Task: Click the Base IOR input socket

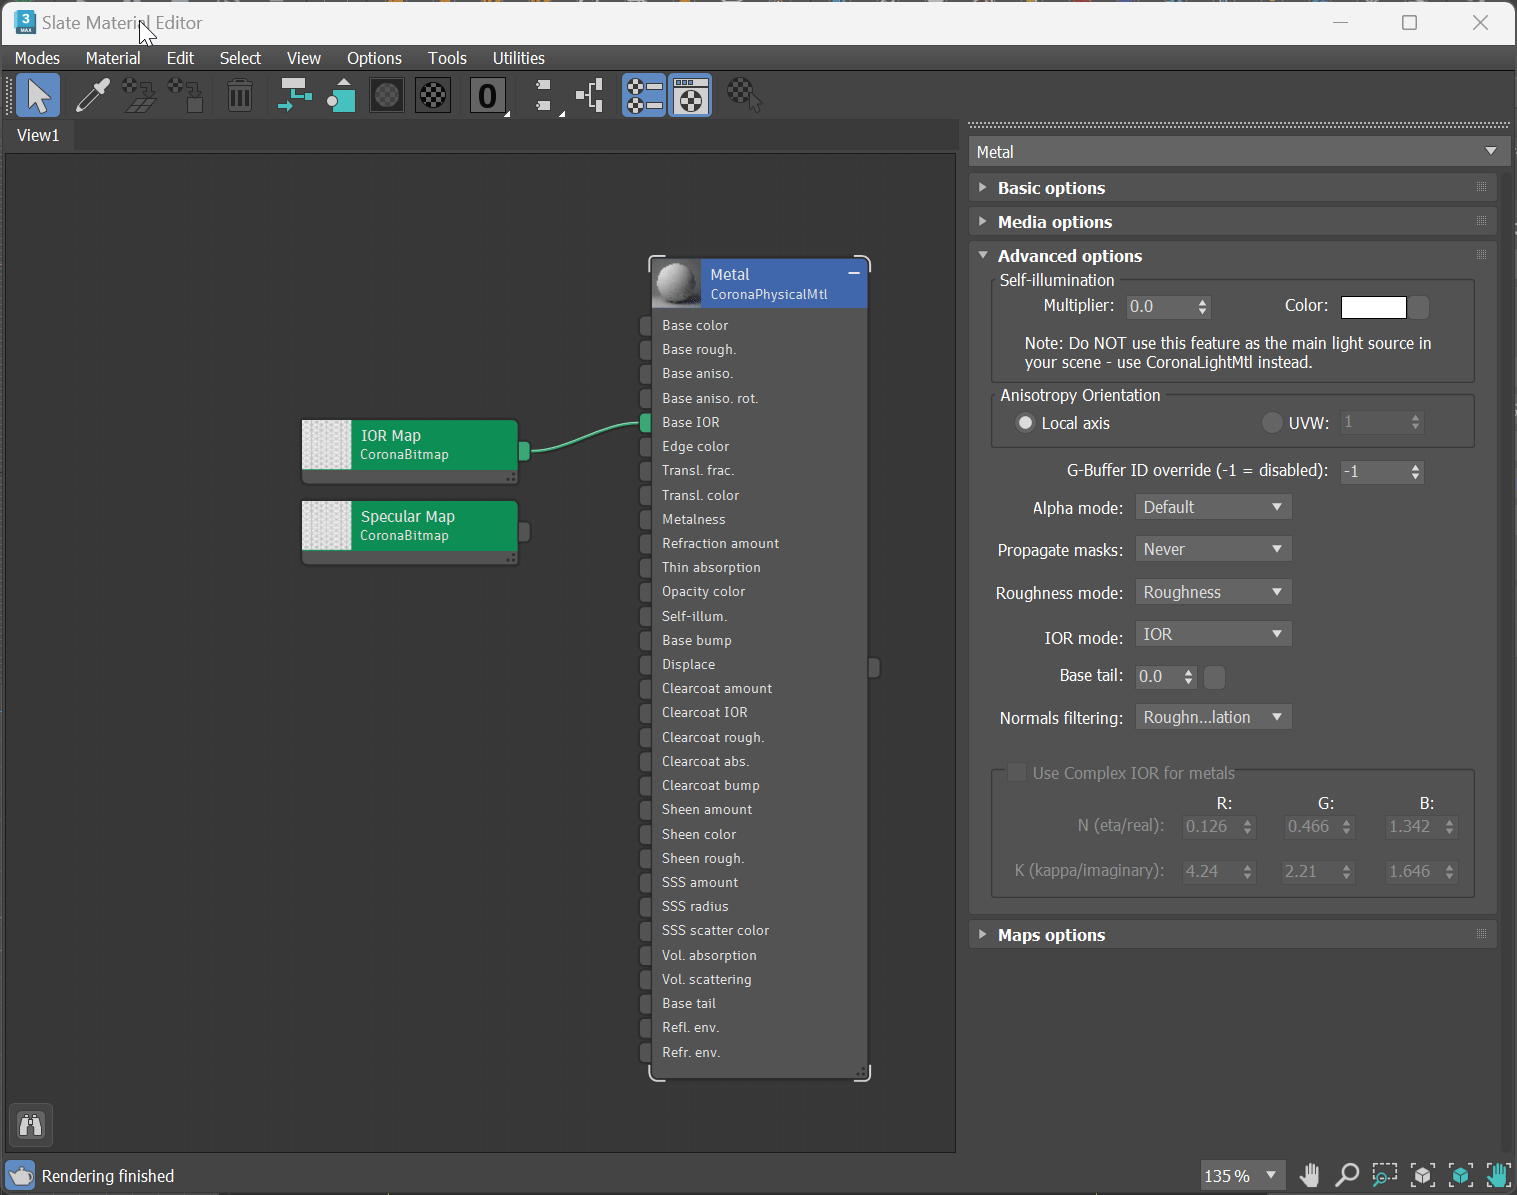Action: click(646, 423)
